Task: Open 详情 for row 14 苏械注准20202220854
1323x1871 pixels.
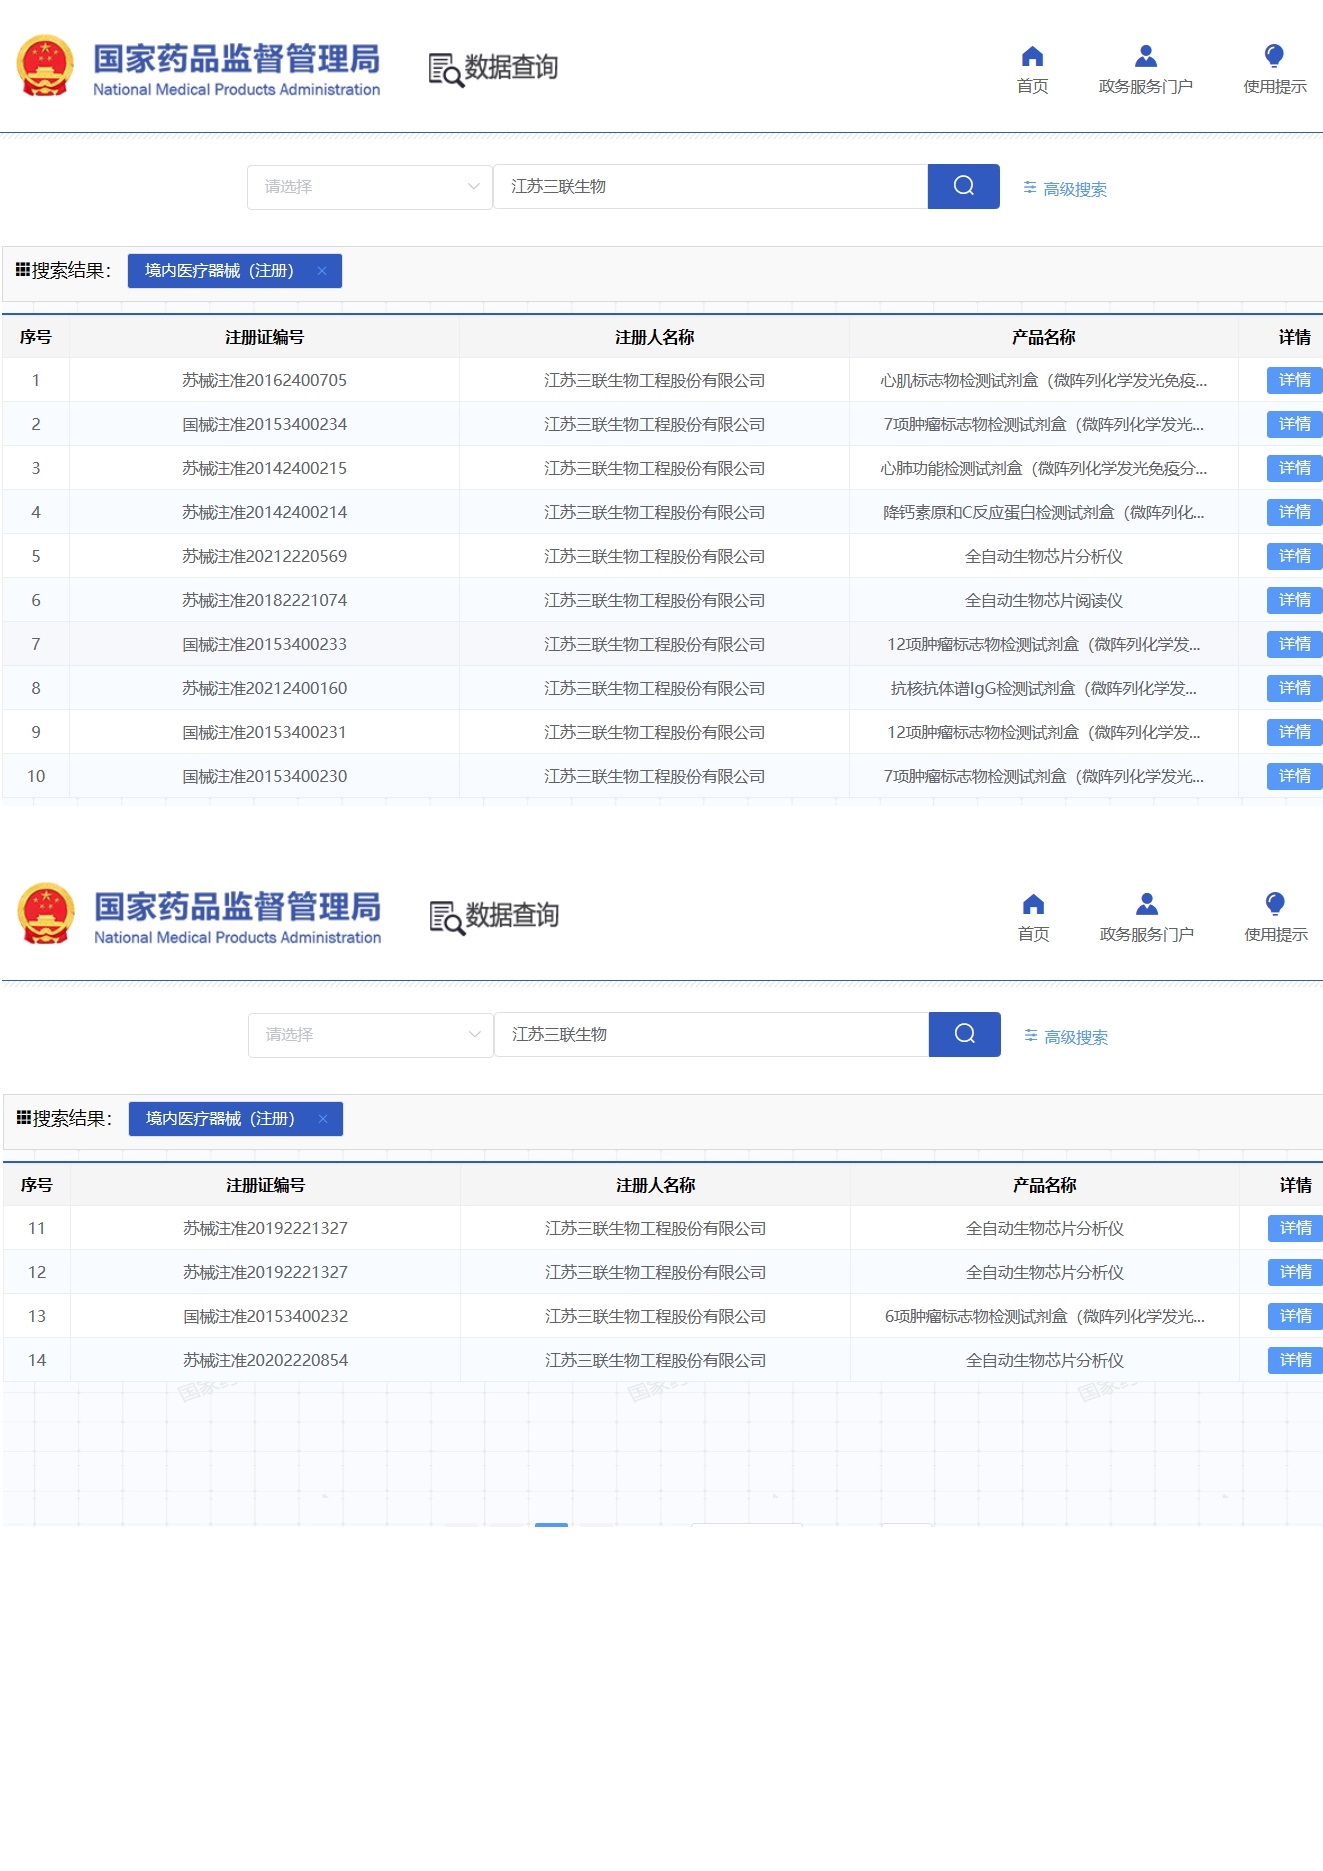Action: point(1296,1360)
